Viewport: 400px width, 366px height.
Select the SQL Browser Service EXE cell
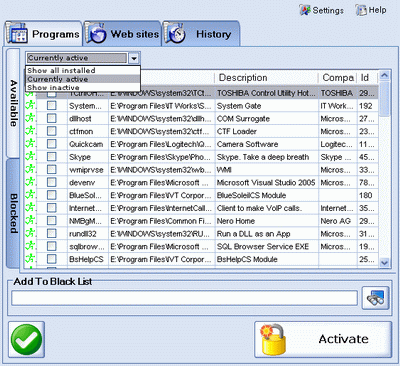click(x=267, y=247)
